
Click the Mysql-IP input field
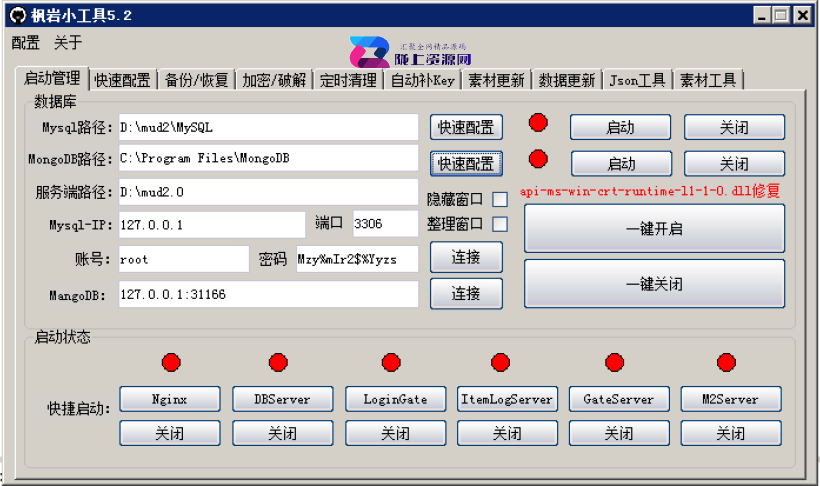(x=212, y=224)
